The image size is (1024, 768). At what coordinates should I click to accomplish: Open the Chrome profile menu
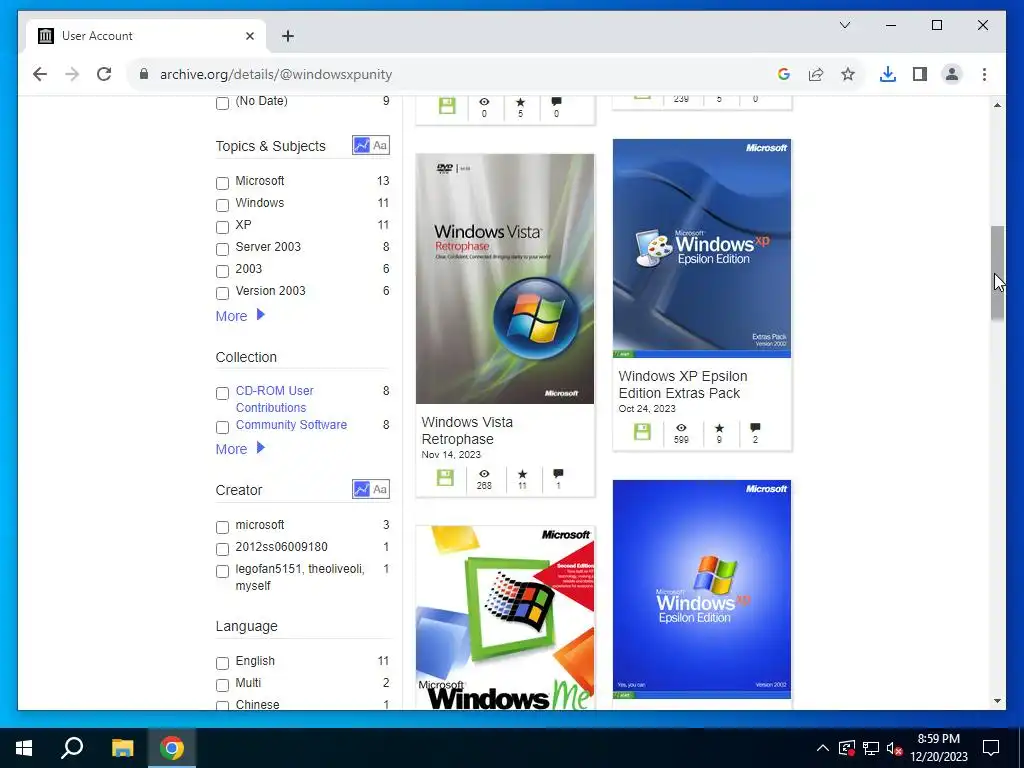click(x=952, y=74)
